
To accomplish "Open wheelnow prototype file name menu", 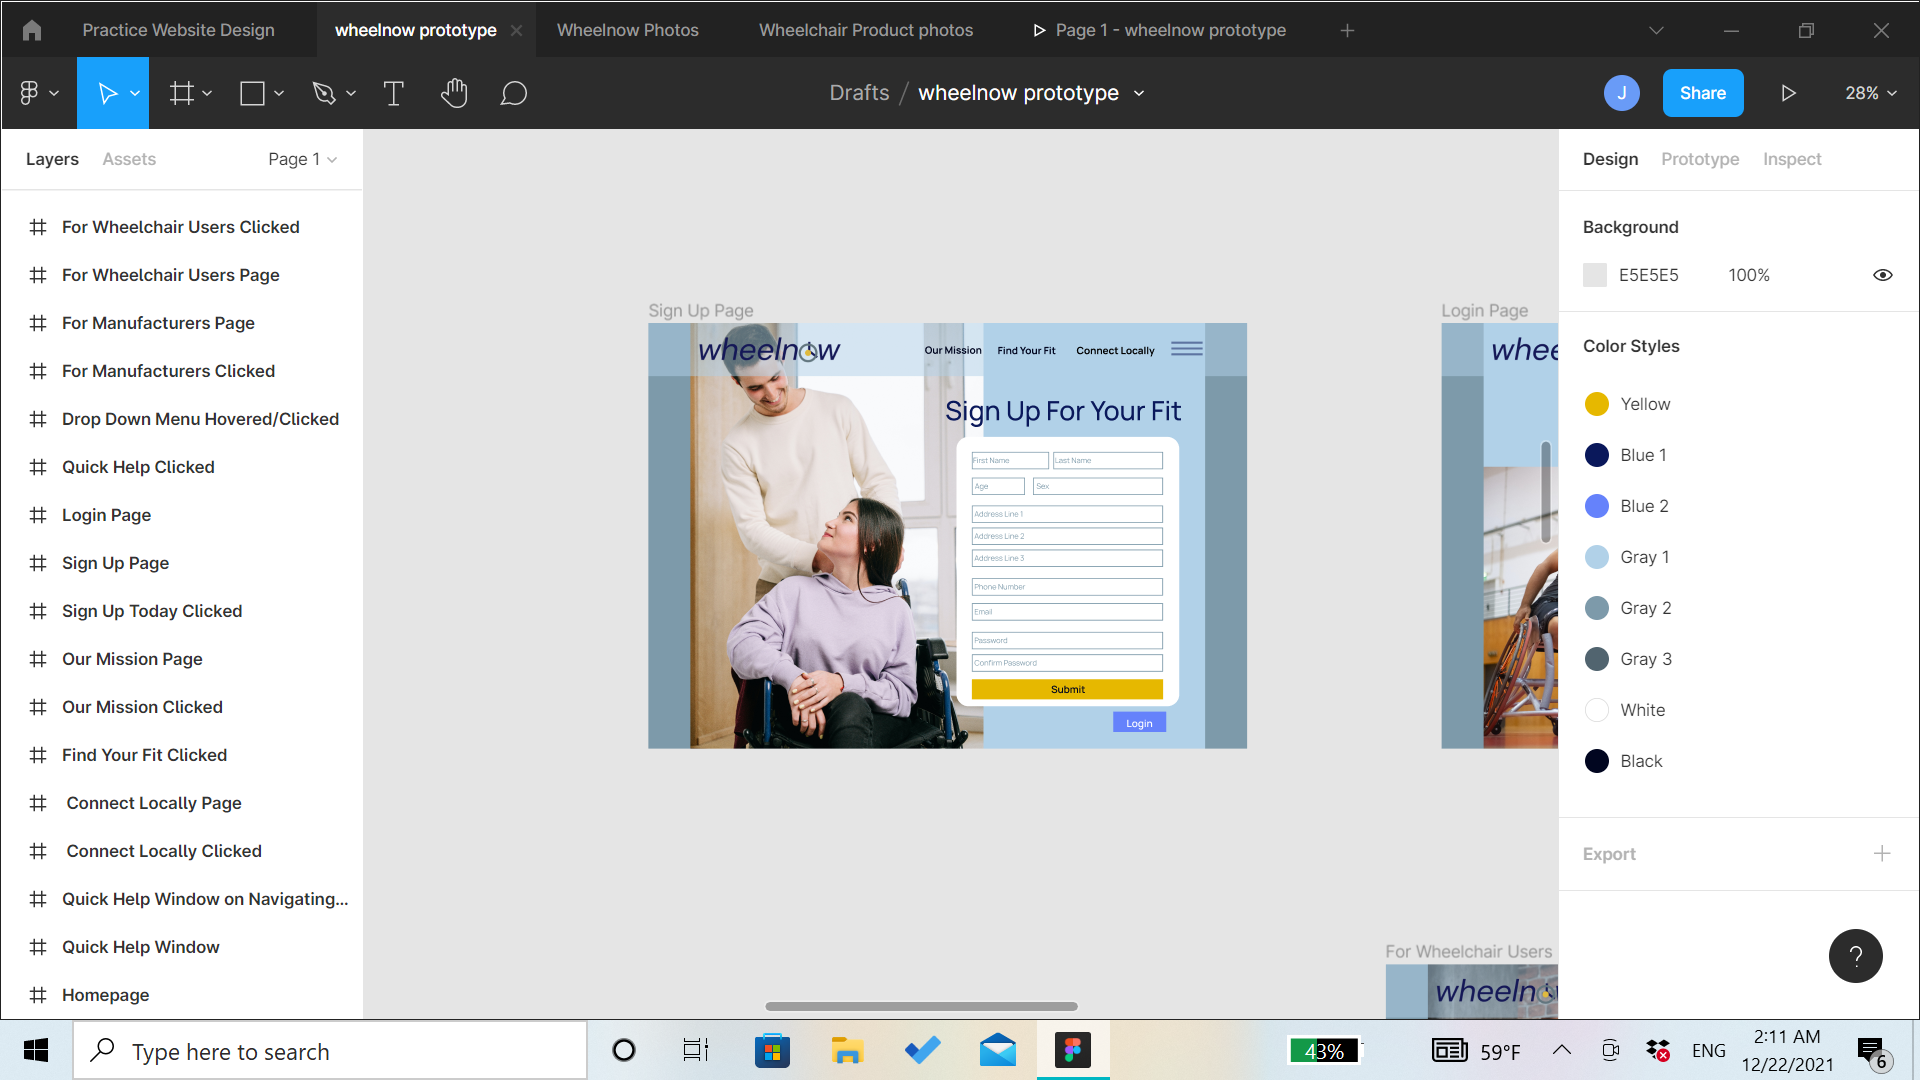I will point(1031,93).
